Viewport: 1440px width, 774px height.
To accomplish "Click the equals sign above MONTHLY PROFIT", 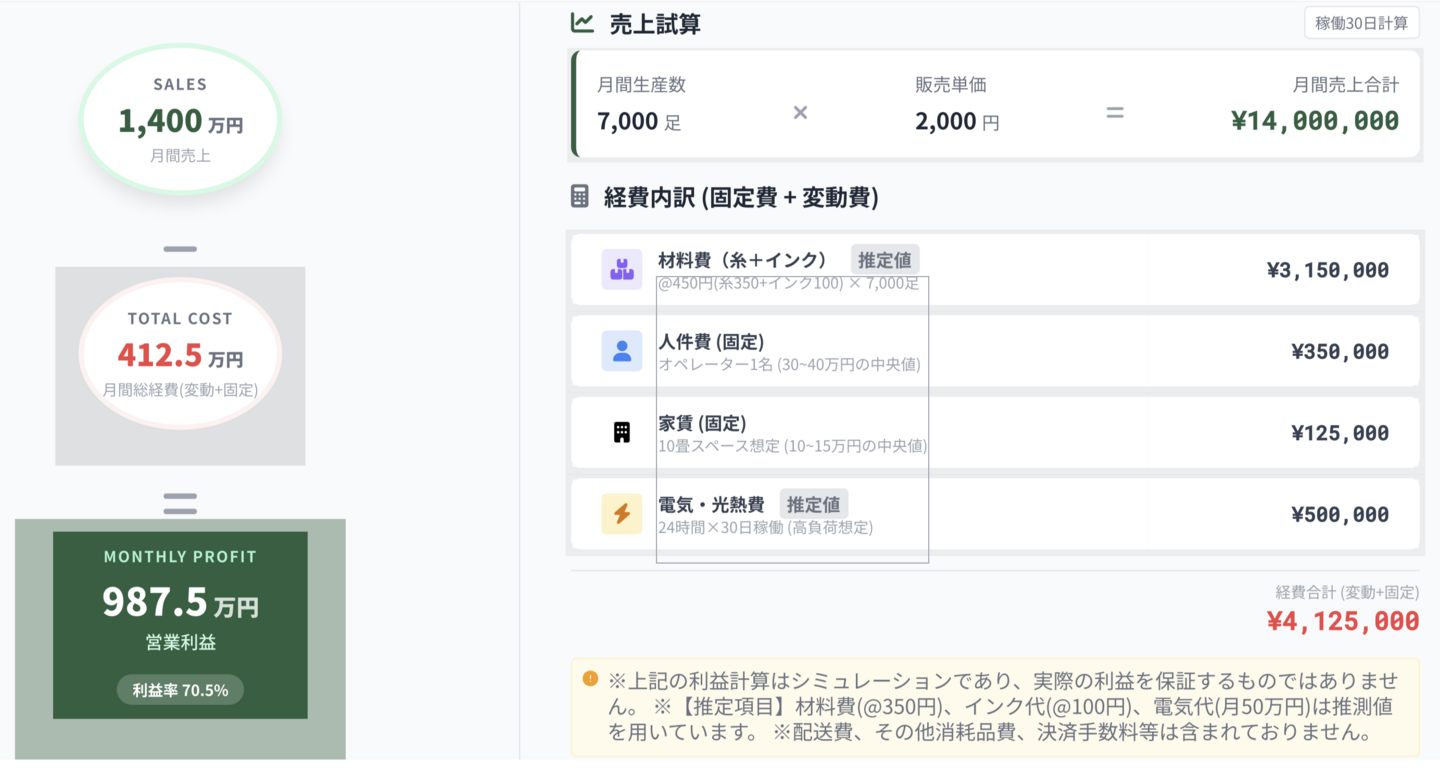I will (180, 503).
